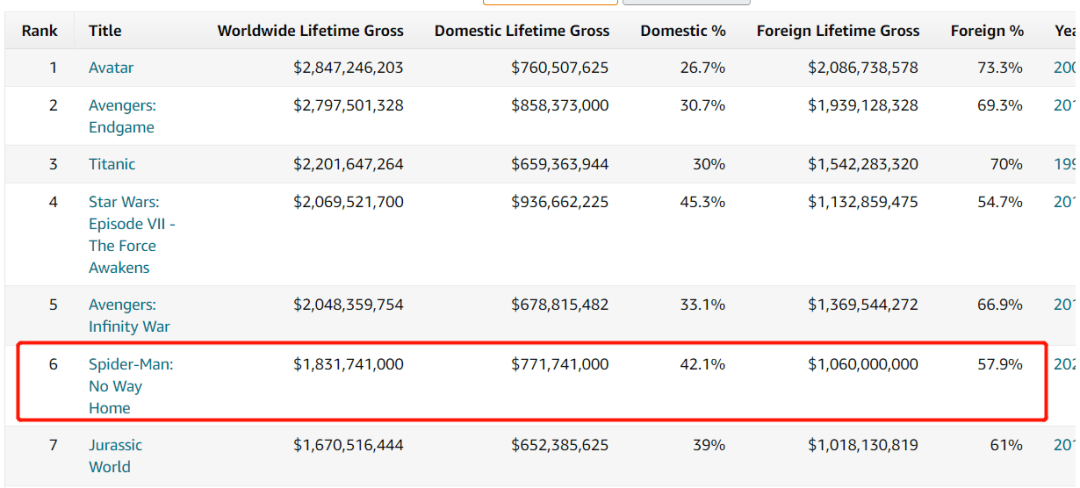The width and height of the screenshot is (1080, 488).
Task: Select the 42.1% domestic percentage cell
Action: 703,364
